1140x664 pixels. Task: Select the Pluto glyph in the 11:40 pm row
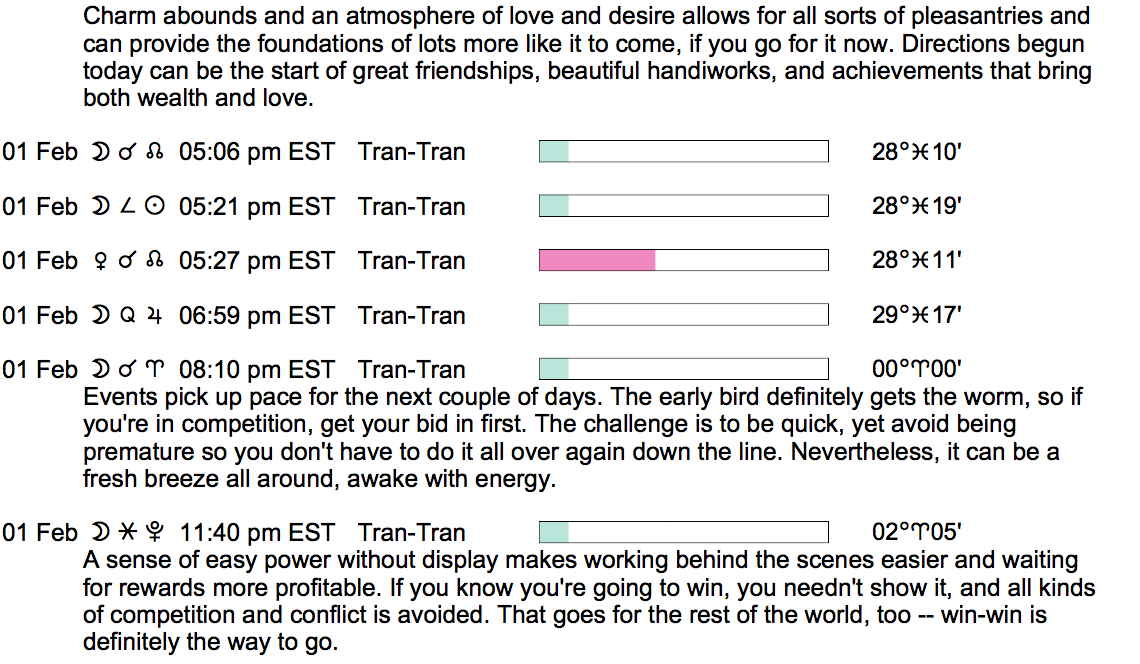[x=156, y=533]
